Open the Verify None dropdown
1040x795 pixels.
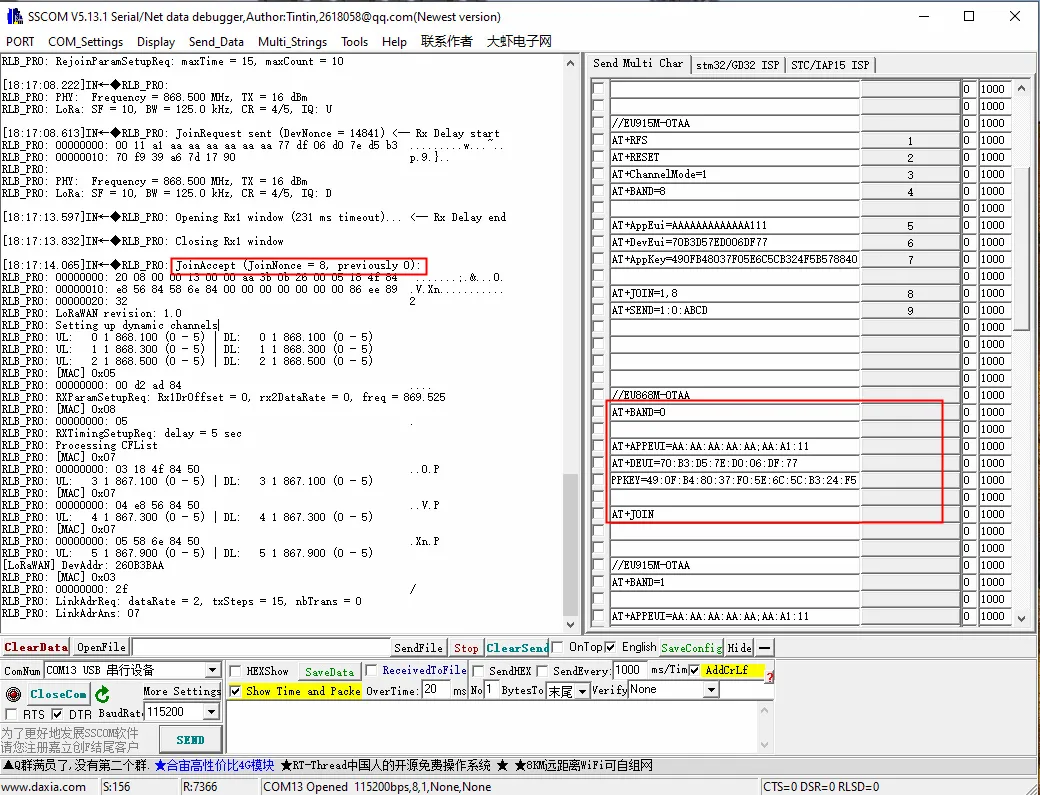[711, 690]
